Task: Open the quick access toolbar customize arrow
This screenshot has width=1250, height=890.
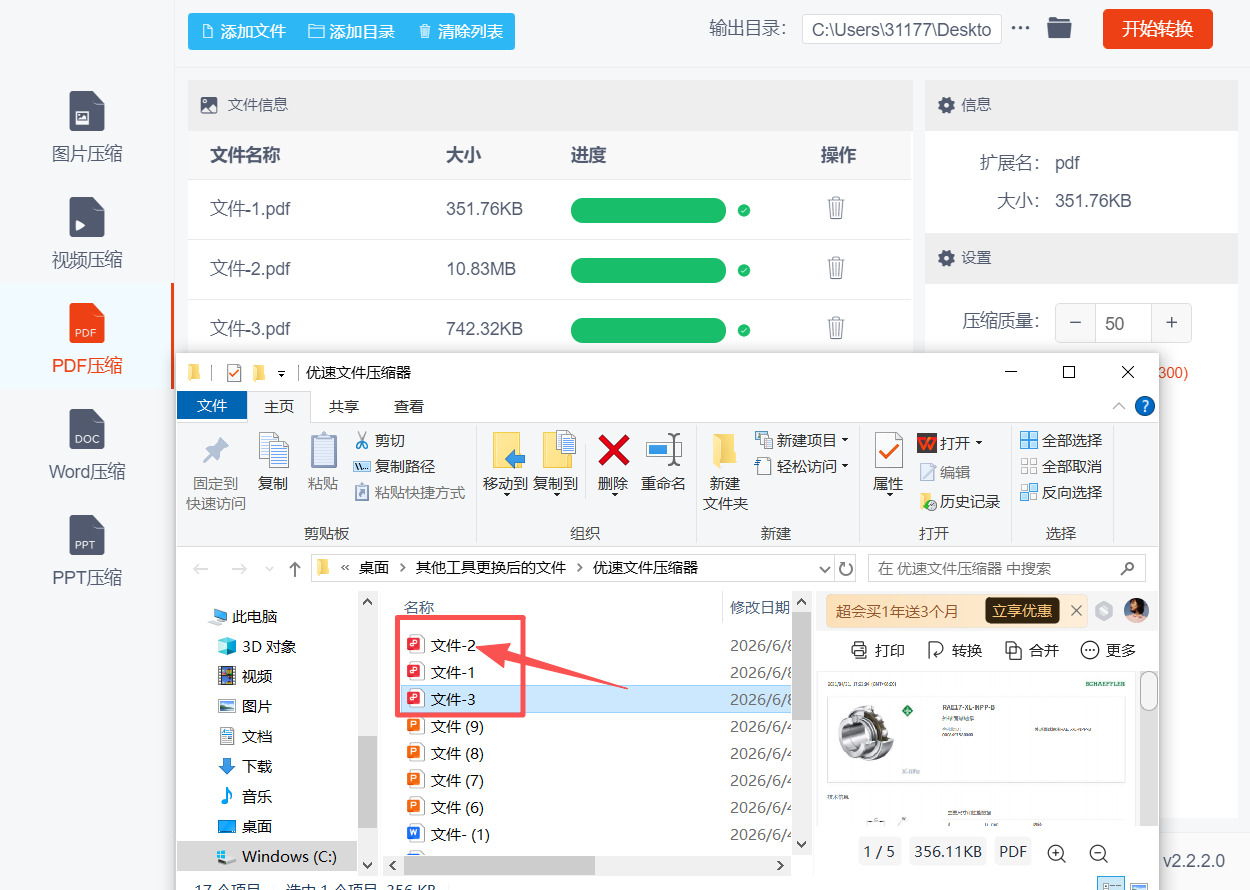Action: coord(281,374)
